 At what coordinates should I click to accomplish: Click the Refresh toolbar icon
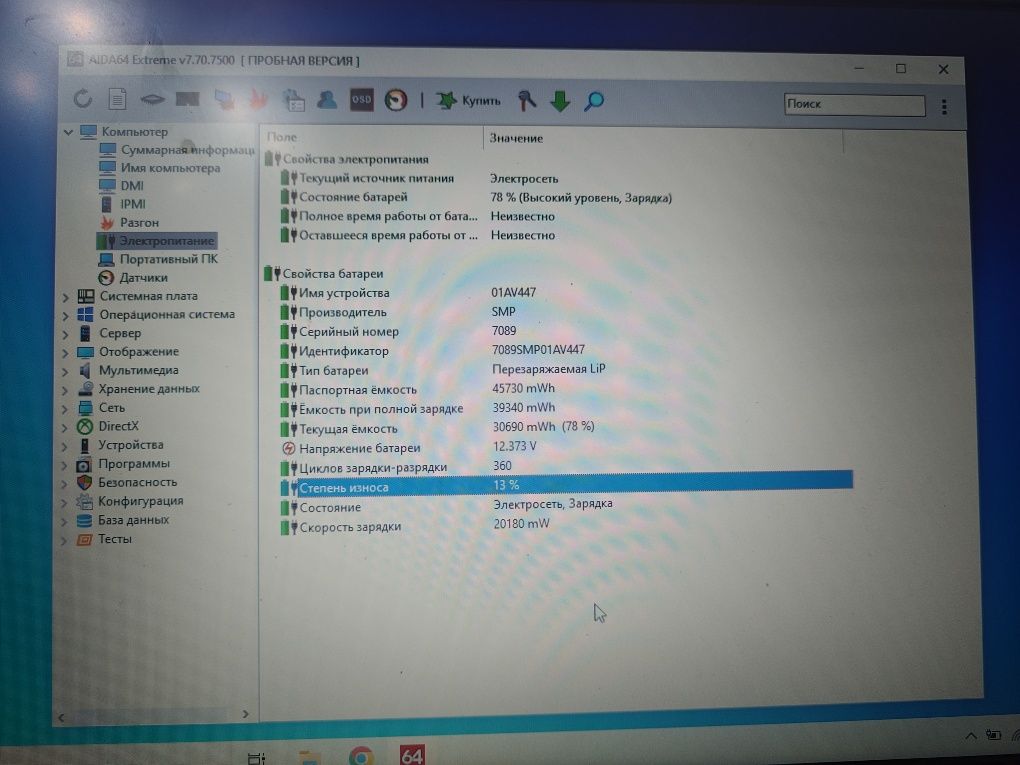click(x=83, y=99)
